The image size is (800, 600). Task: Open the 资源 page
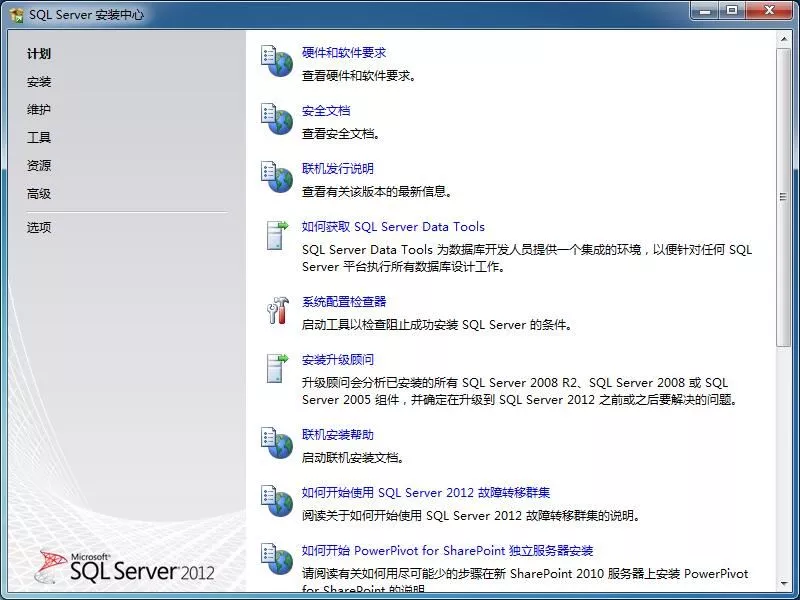[x=39, y=165]
